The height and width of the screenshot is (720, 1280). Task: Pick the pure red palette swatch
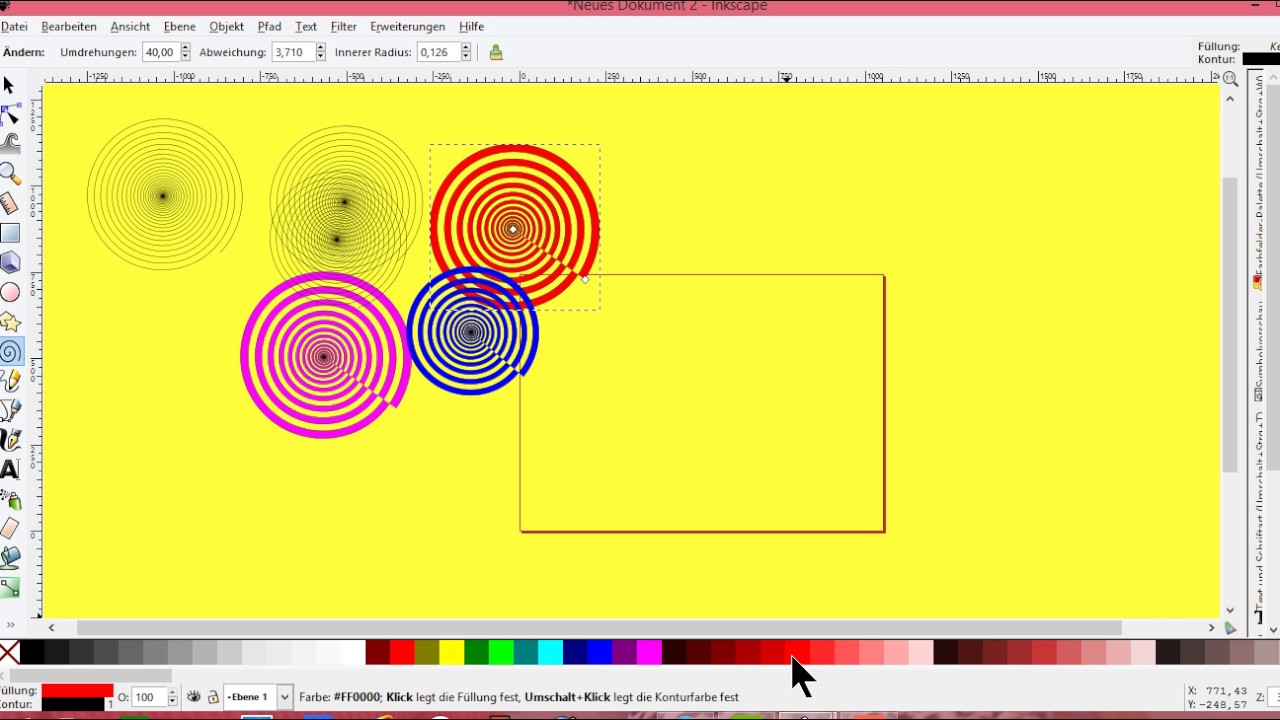pyautogui.click(x=402, y=653)
